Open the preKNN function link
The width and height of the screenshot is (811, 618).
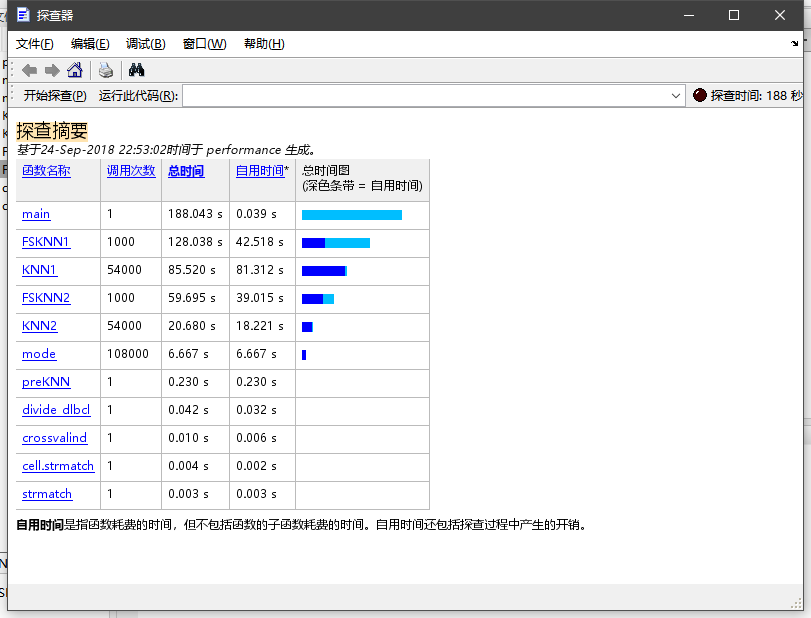pos(46,382)
